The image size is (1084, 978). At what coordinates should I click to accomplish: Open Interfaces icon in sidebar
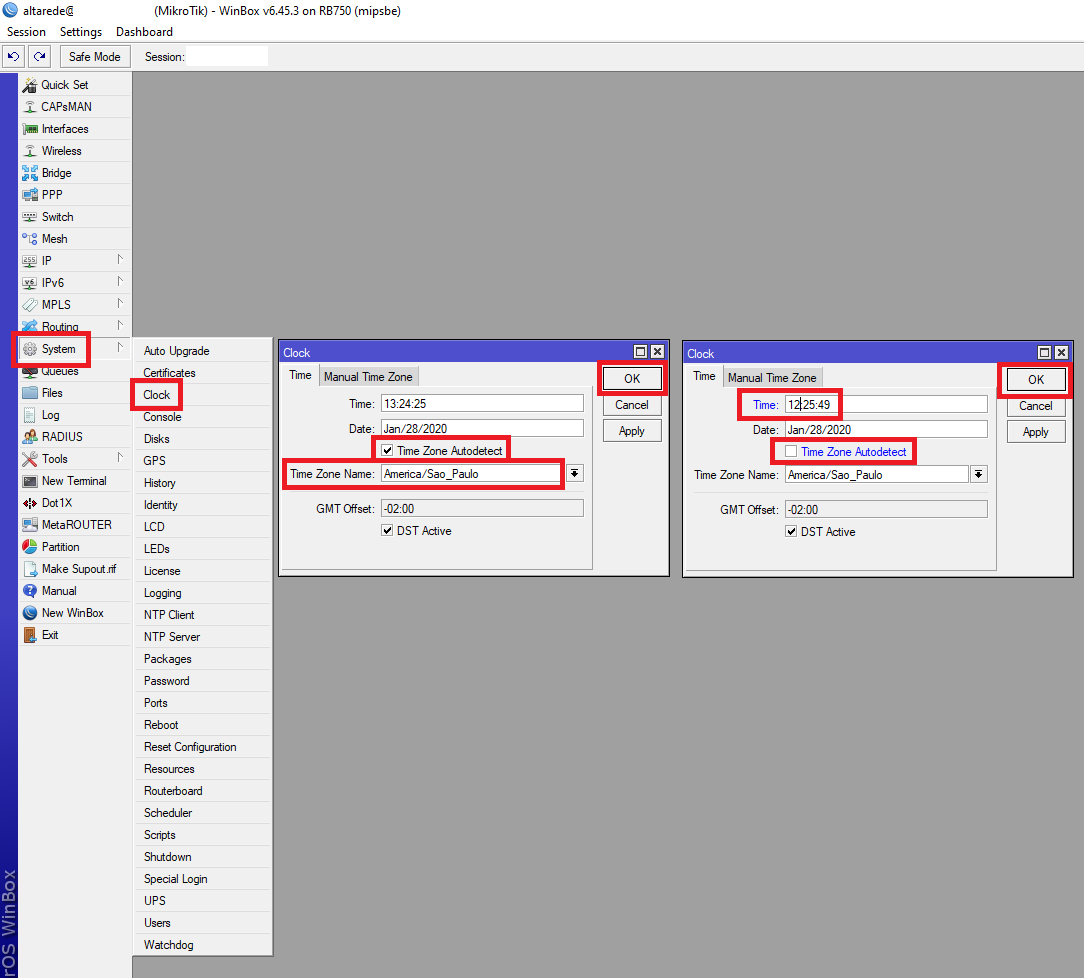(30, 129)
